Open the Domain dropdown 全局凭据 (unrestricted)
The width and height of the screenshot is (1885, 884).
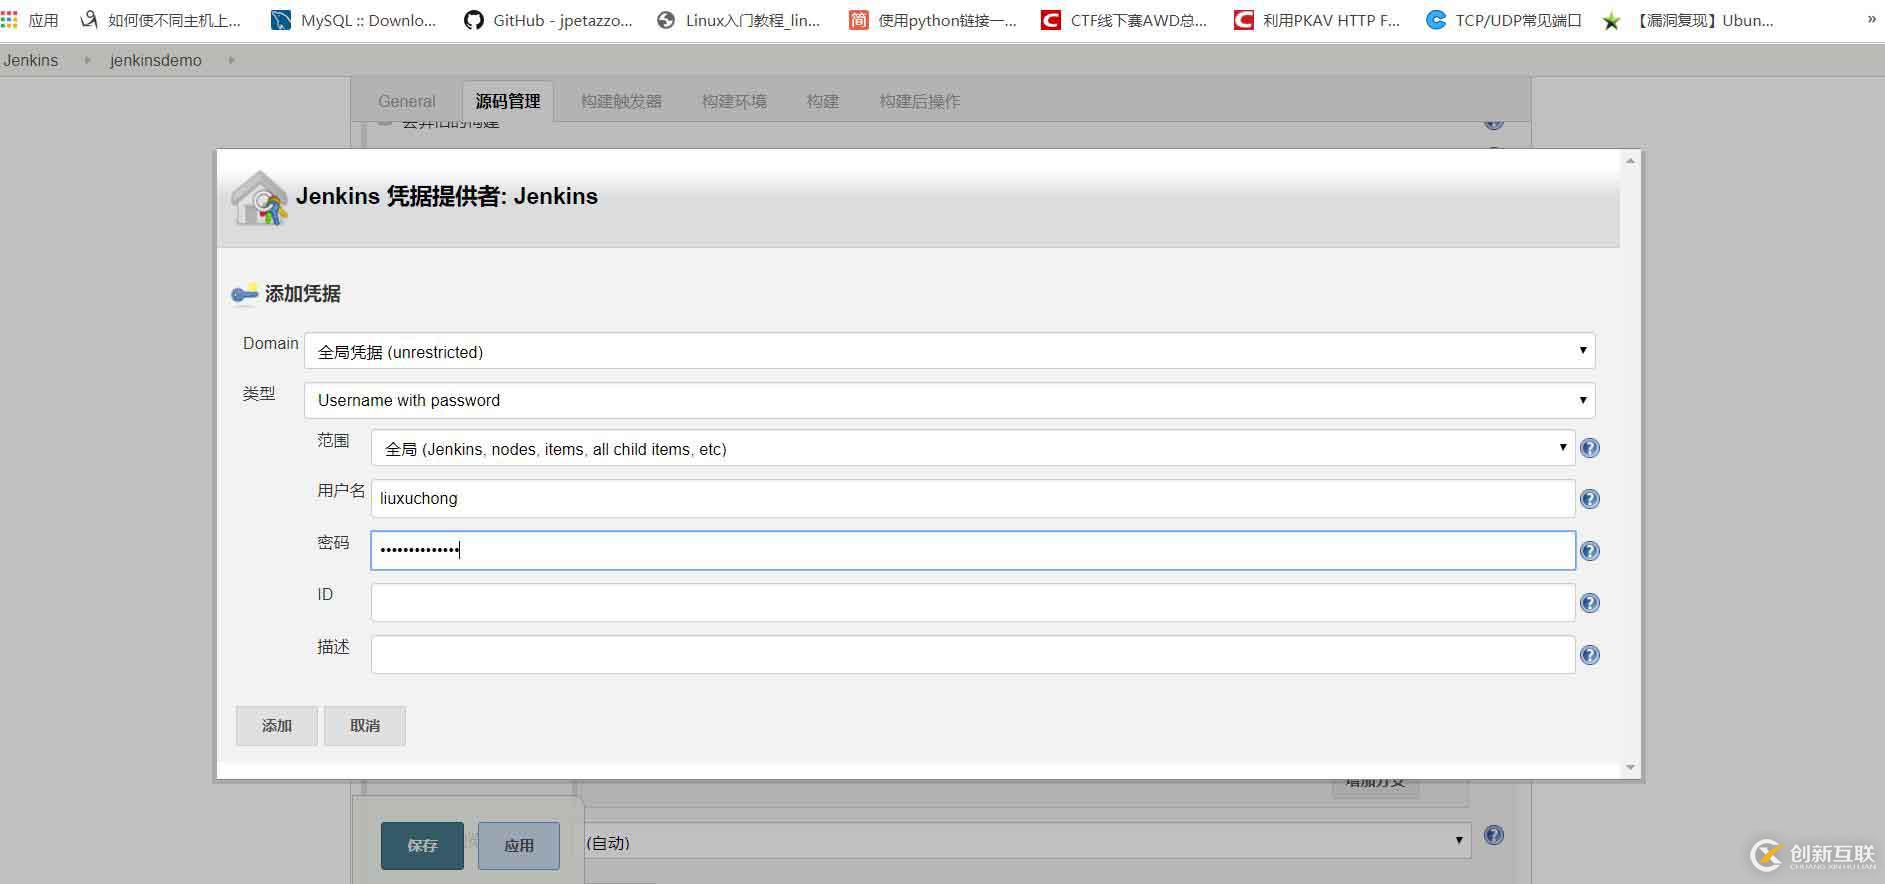point(949,351)
